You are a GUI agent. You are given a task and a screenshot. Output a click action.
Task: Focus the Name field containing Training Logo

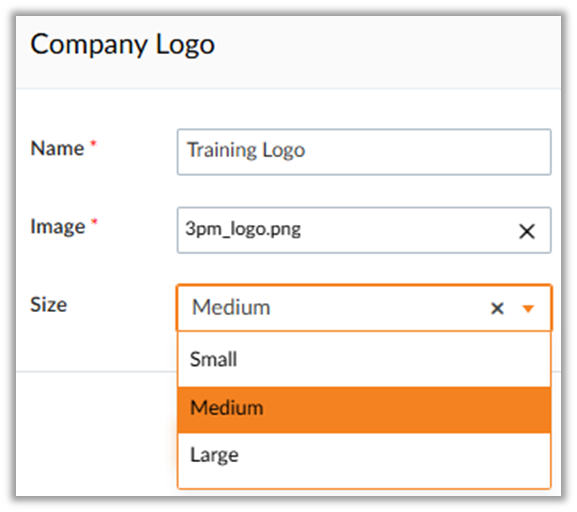tap(364, 152)
